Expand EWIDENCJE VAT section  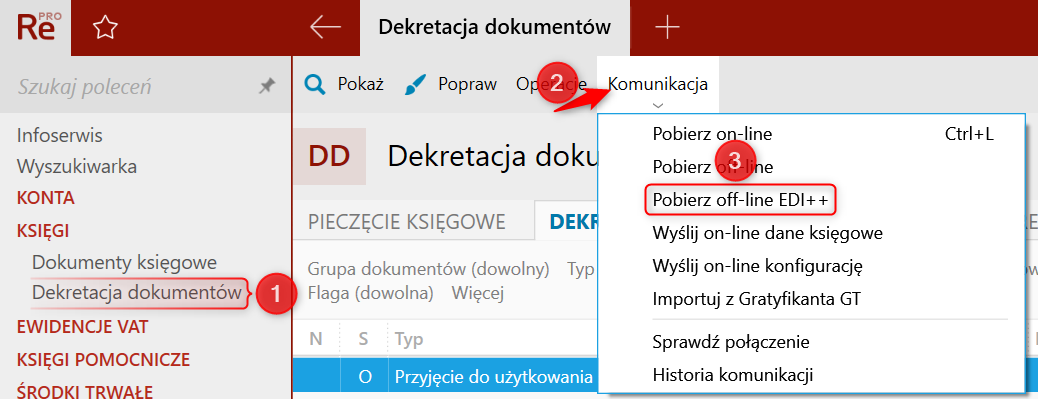pyautogui.click(x=82, y=327)
